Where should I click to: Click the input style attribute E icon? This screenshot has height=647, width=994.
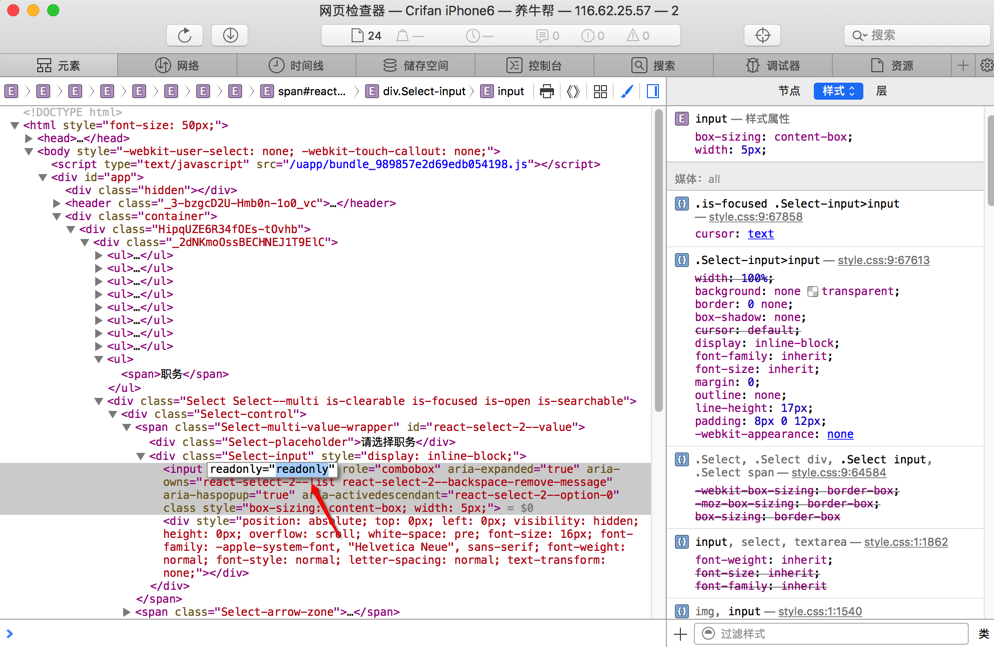[x=681, y=119]
